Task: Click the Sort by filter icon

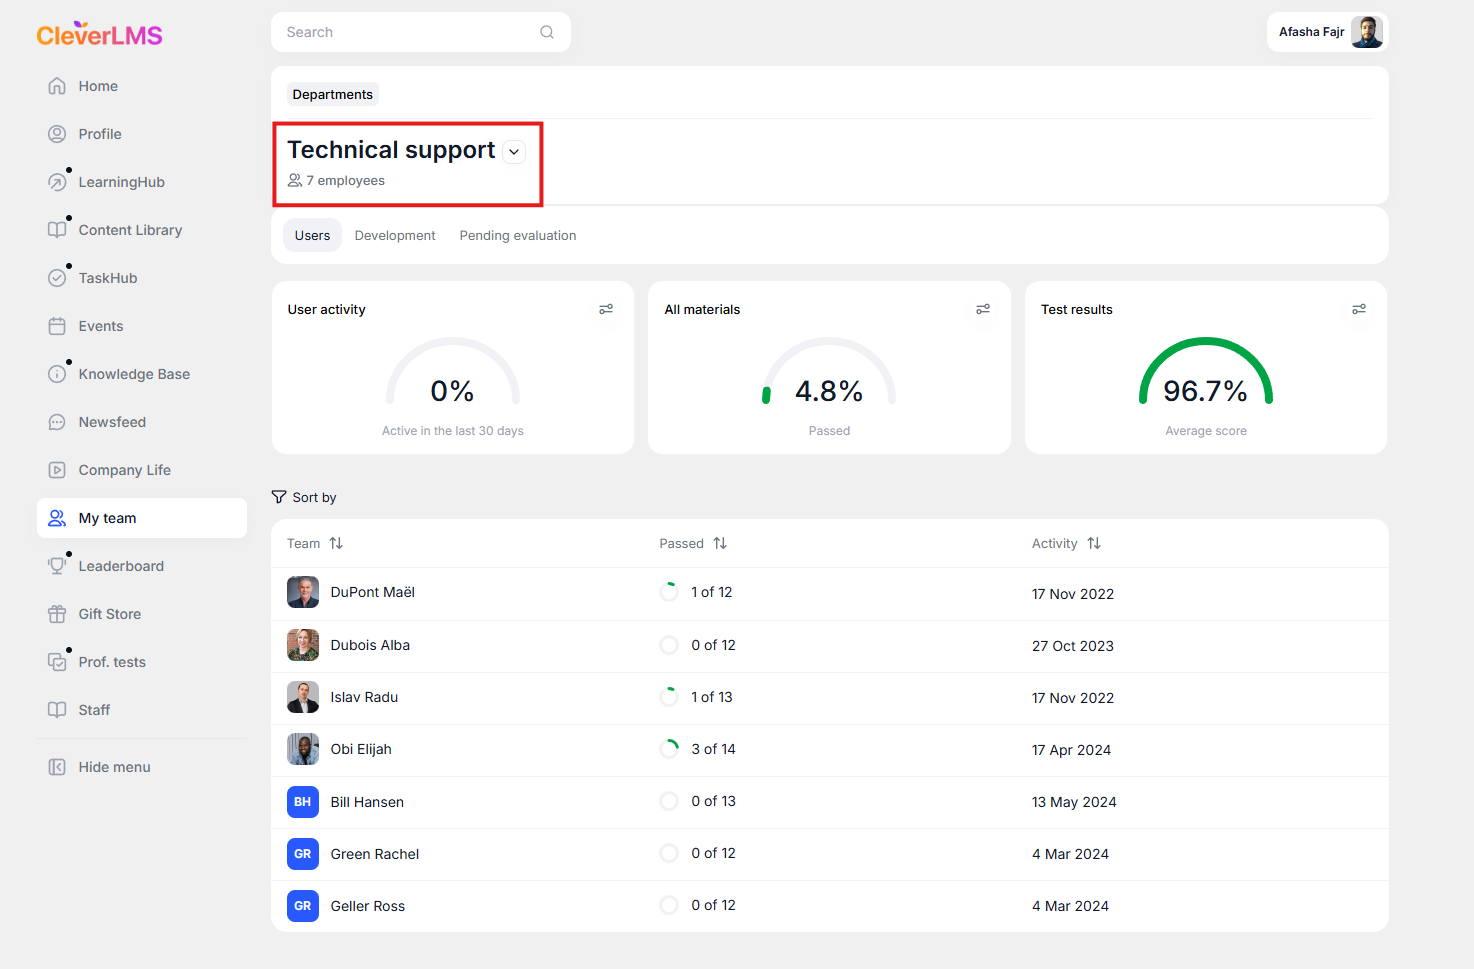Action: point(279,497)
